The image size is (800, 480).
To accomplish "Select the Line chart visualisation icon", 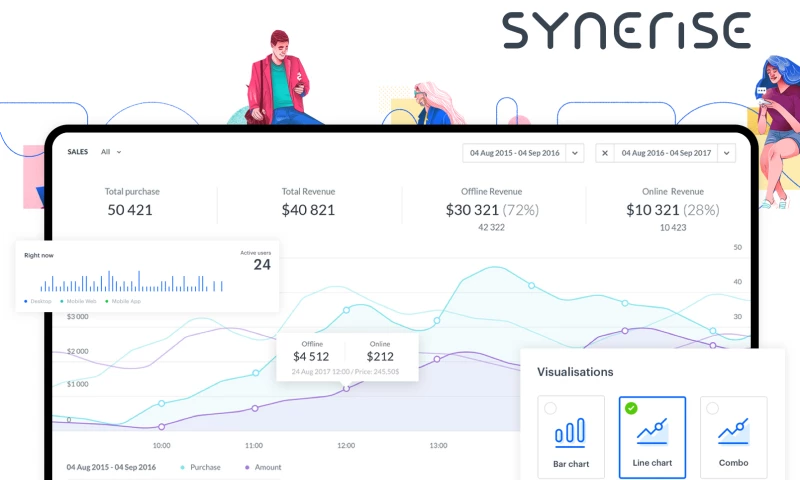I will [x=652, y=432].
